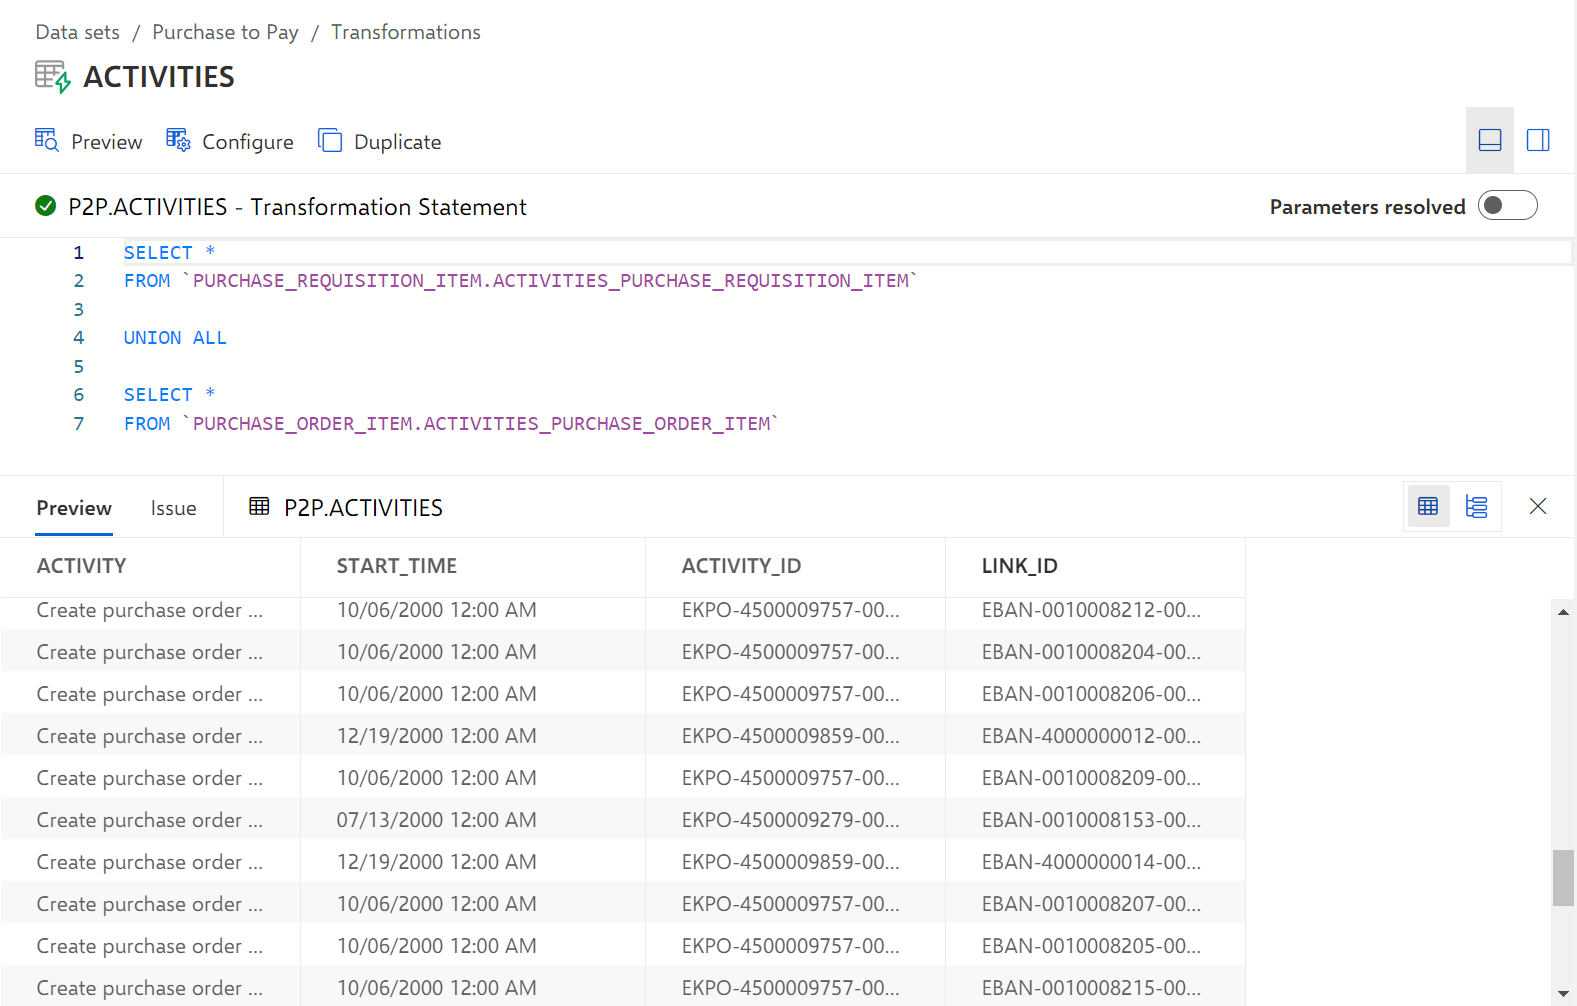Switch to bottom panel layout icon
1577x1006 pixels.
tap(1490, 140)
